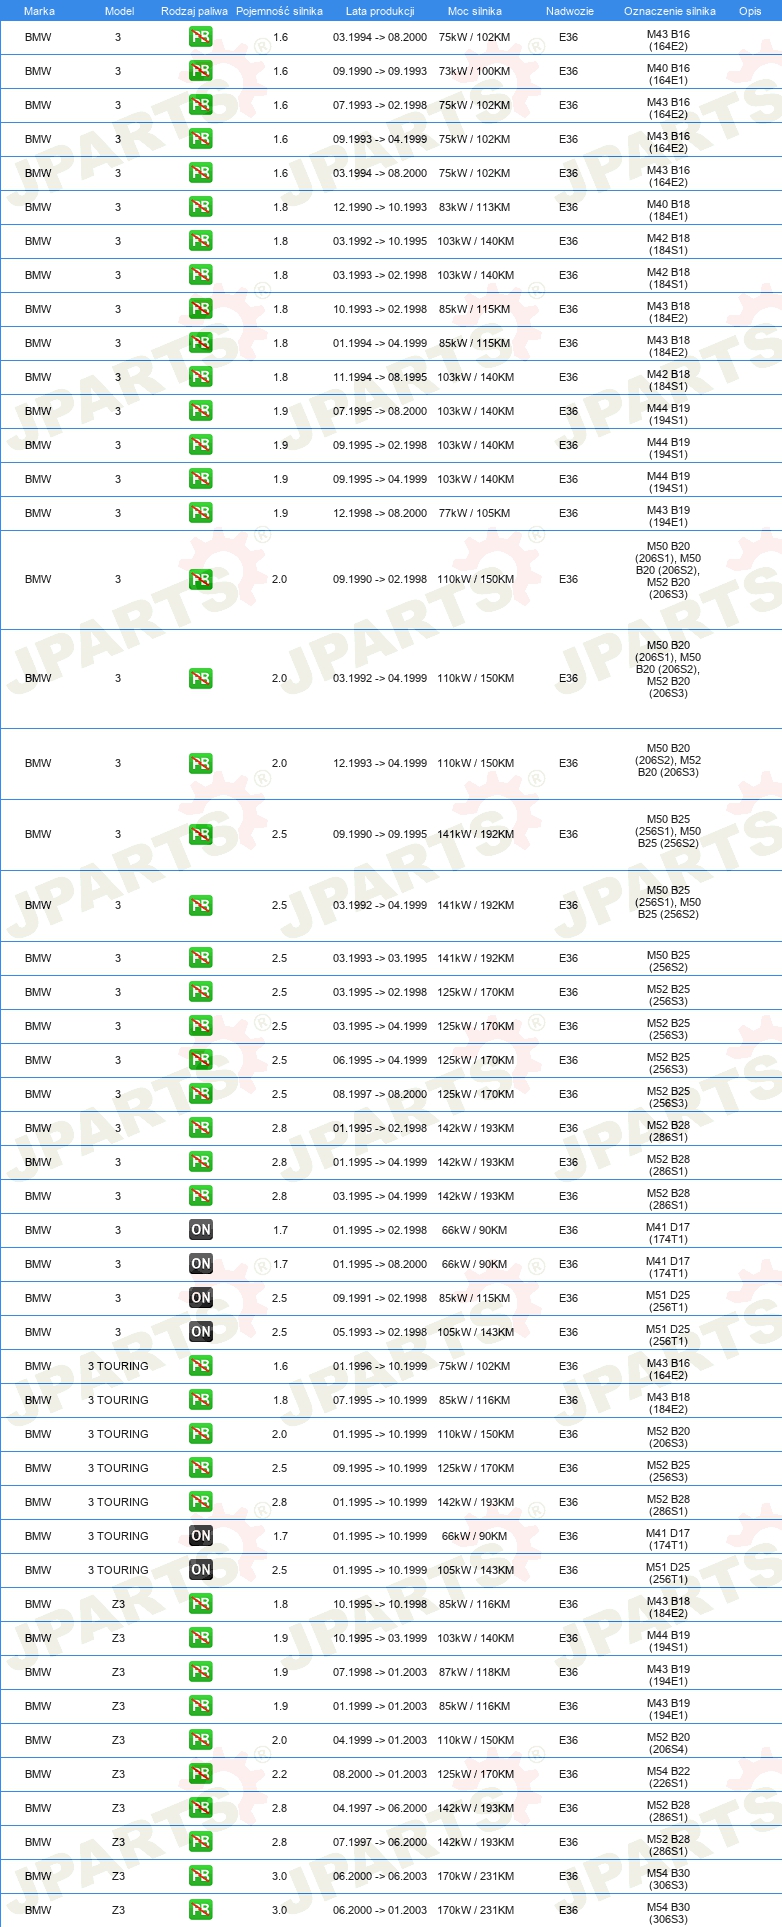
Task: Click Z3 model in the 2.2 row
Action: pos(118,1774)
